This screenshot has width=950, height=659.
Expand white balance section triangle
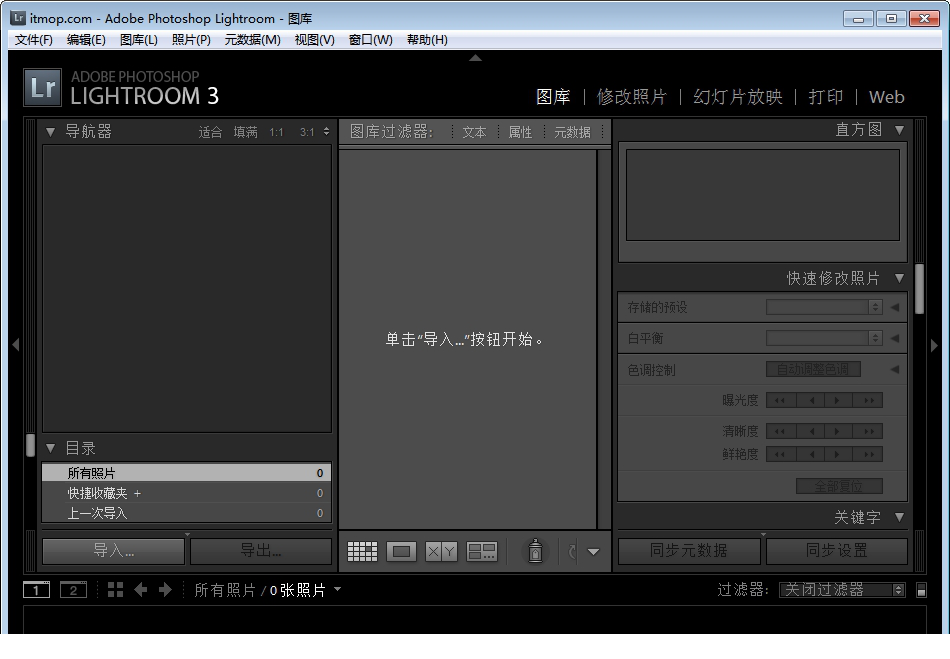895,338
